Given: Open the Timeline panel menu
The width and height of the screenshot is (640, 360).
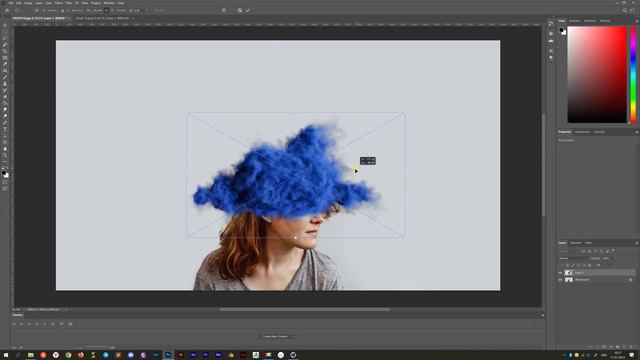Looking at the screenshot, I should coord(542,315).
